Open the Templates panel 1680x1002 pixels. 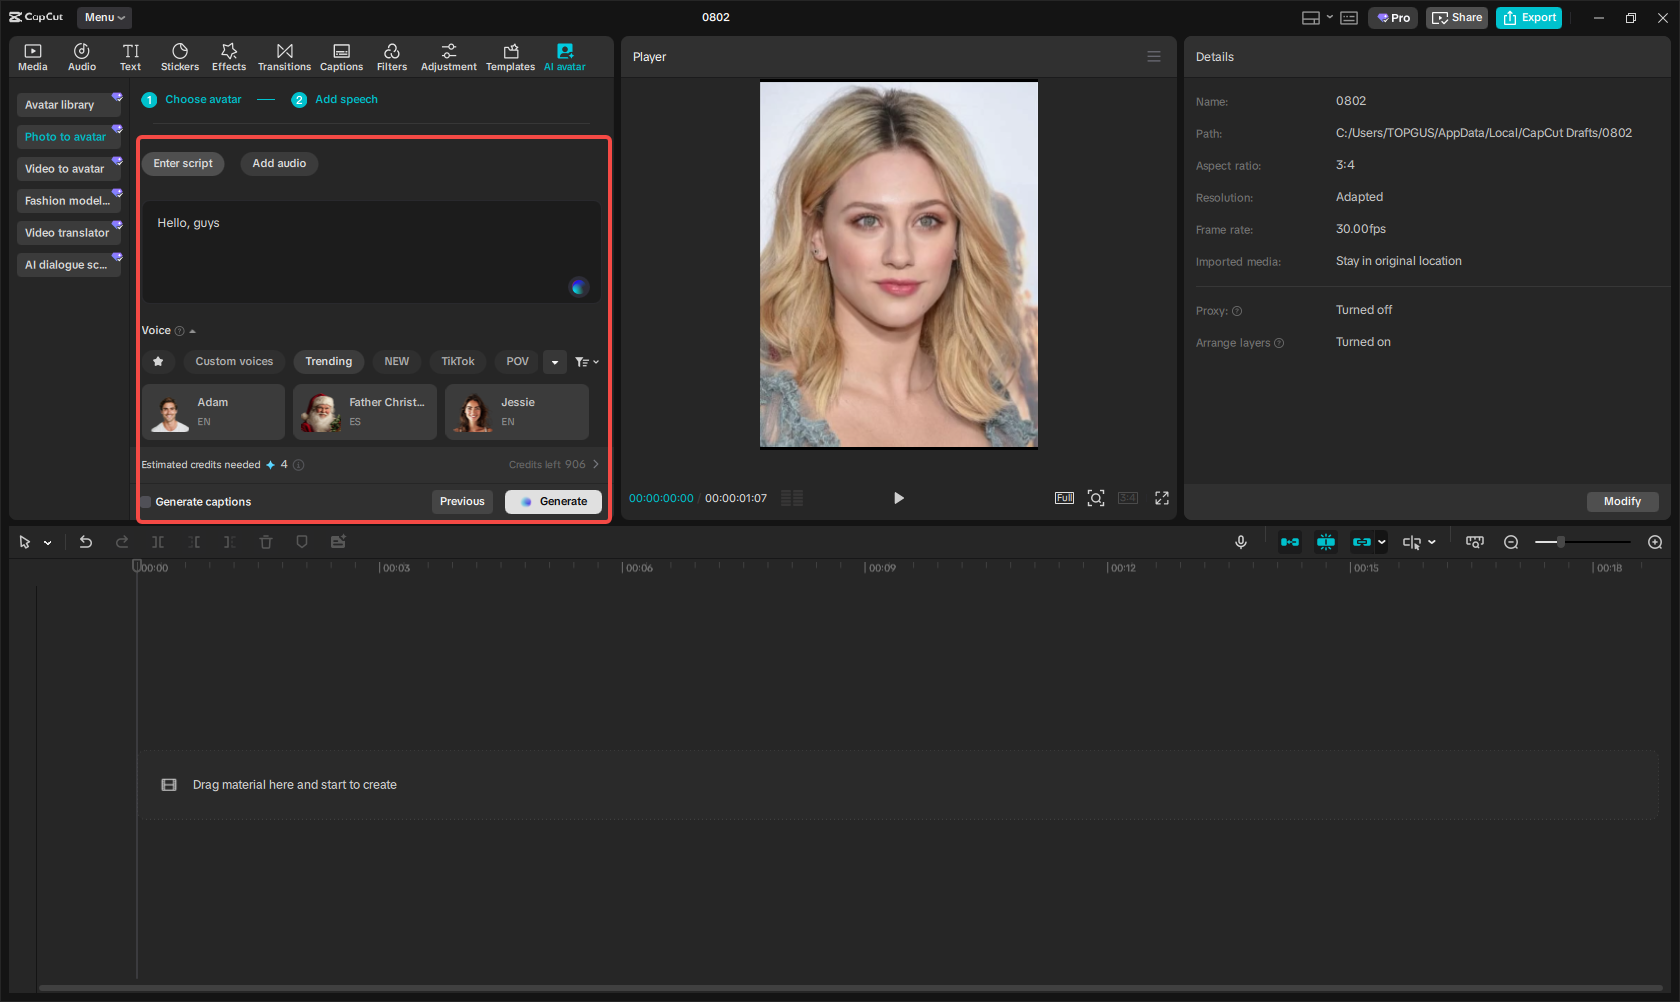tap(510, 56)
